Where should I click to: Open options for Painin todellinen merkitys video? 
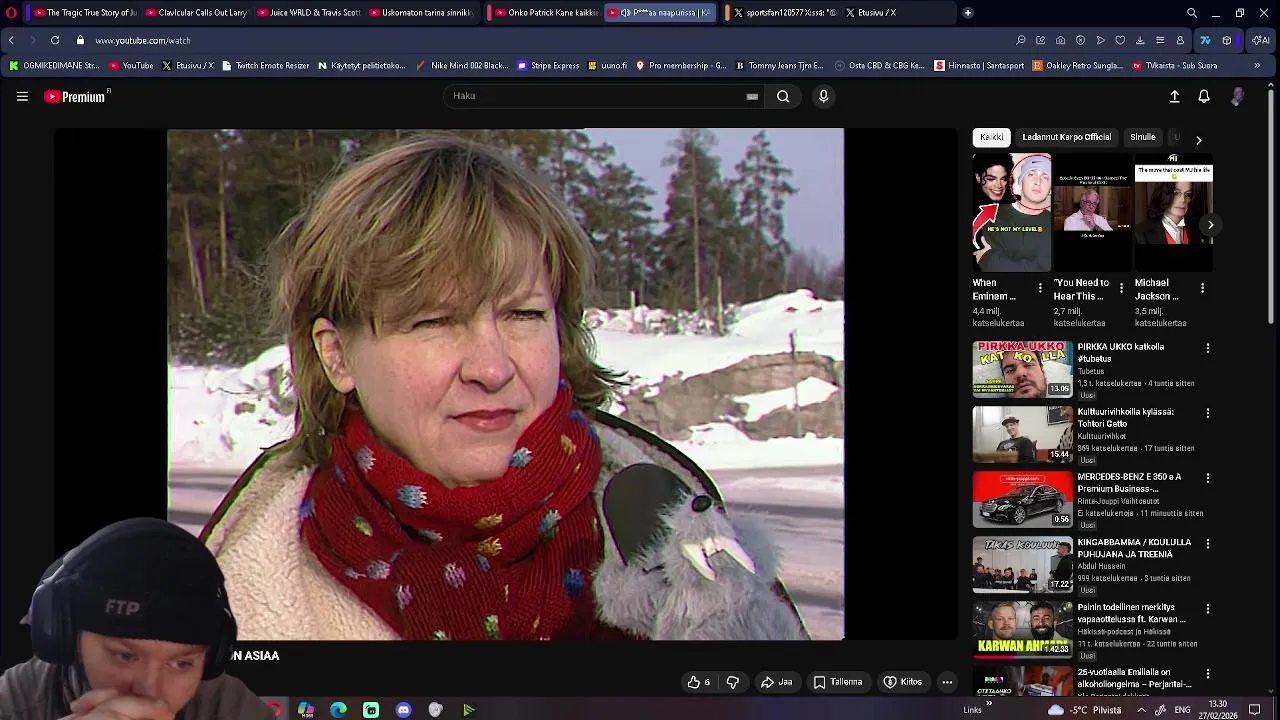pos(1207,608)
